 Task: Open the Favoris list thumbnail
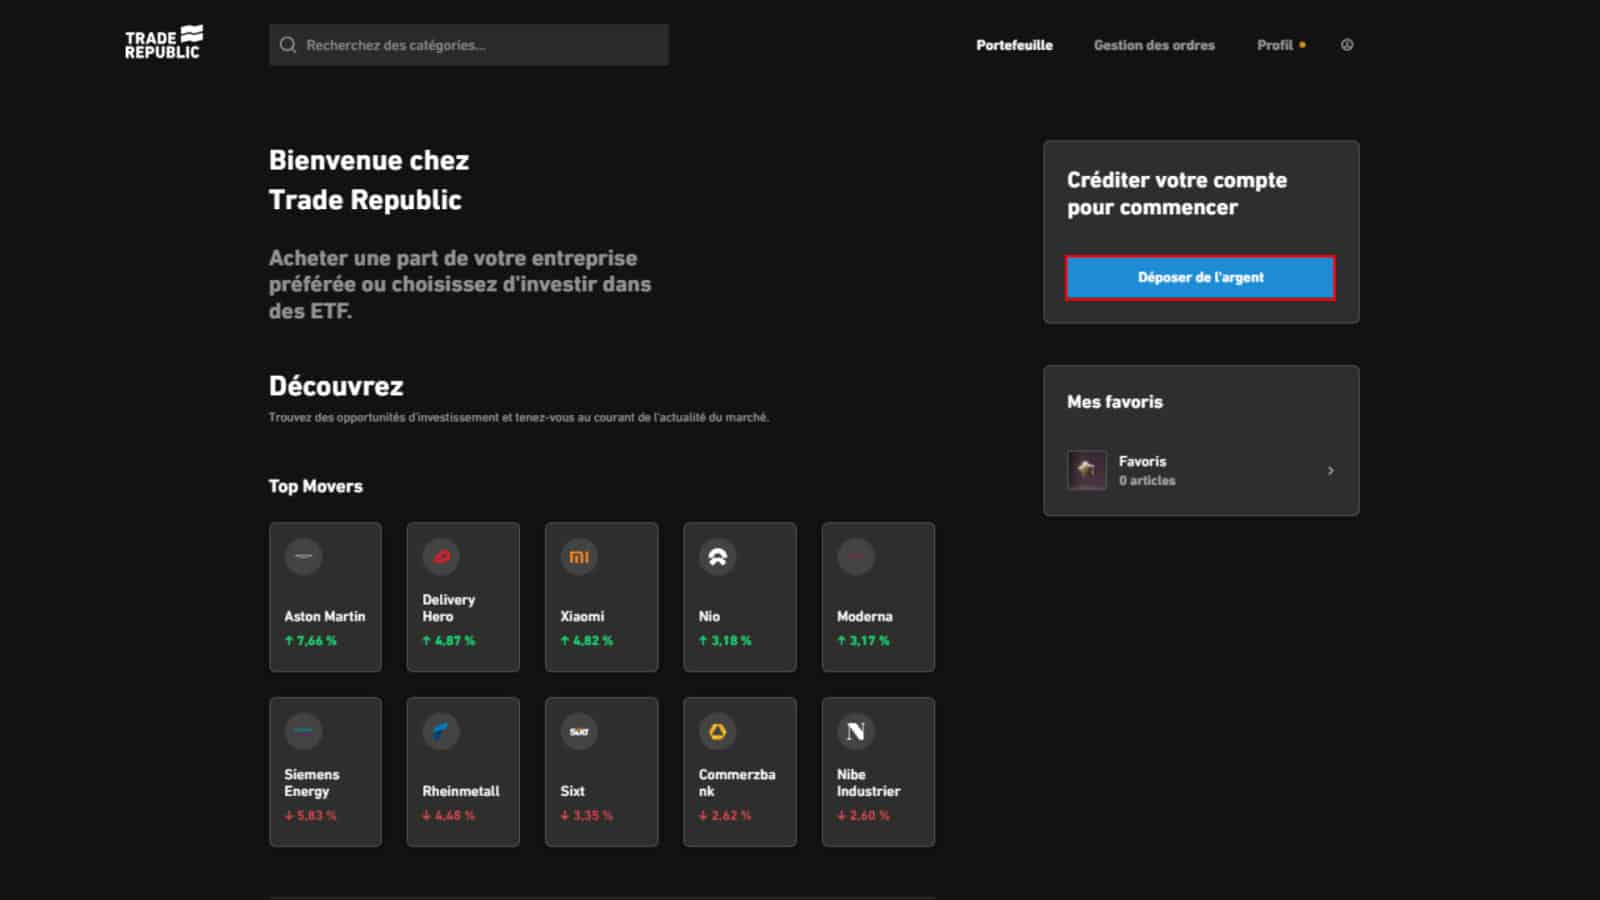click(x=1086, y=470)
